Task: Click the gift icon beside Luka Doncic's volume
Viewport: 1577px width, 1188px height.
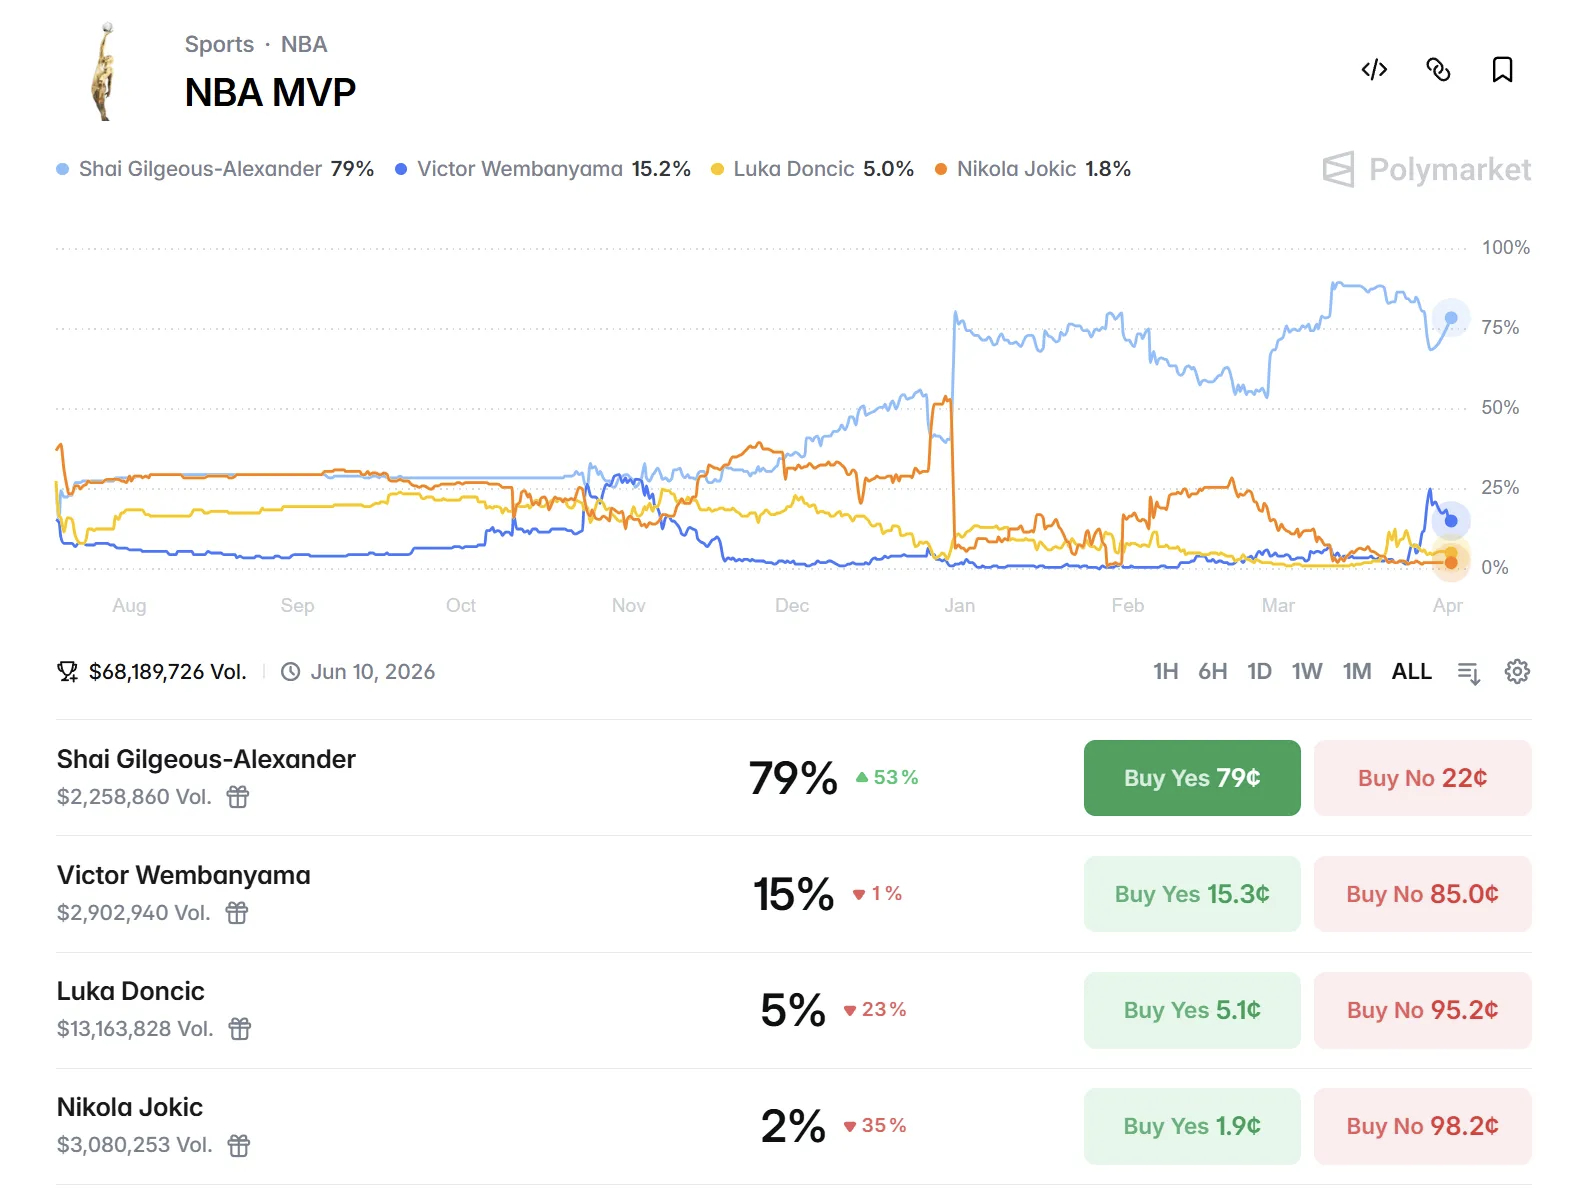Action: tap(238, 1029)
